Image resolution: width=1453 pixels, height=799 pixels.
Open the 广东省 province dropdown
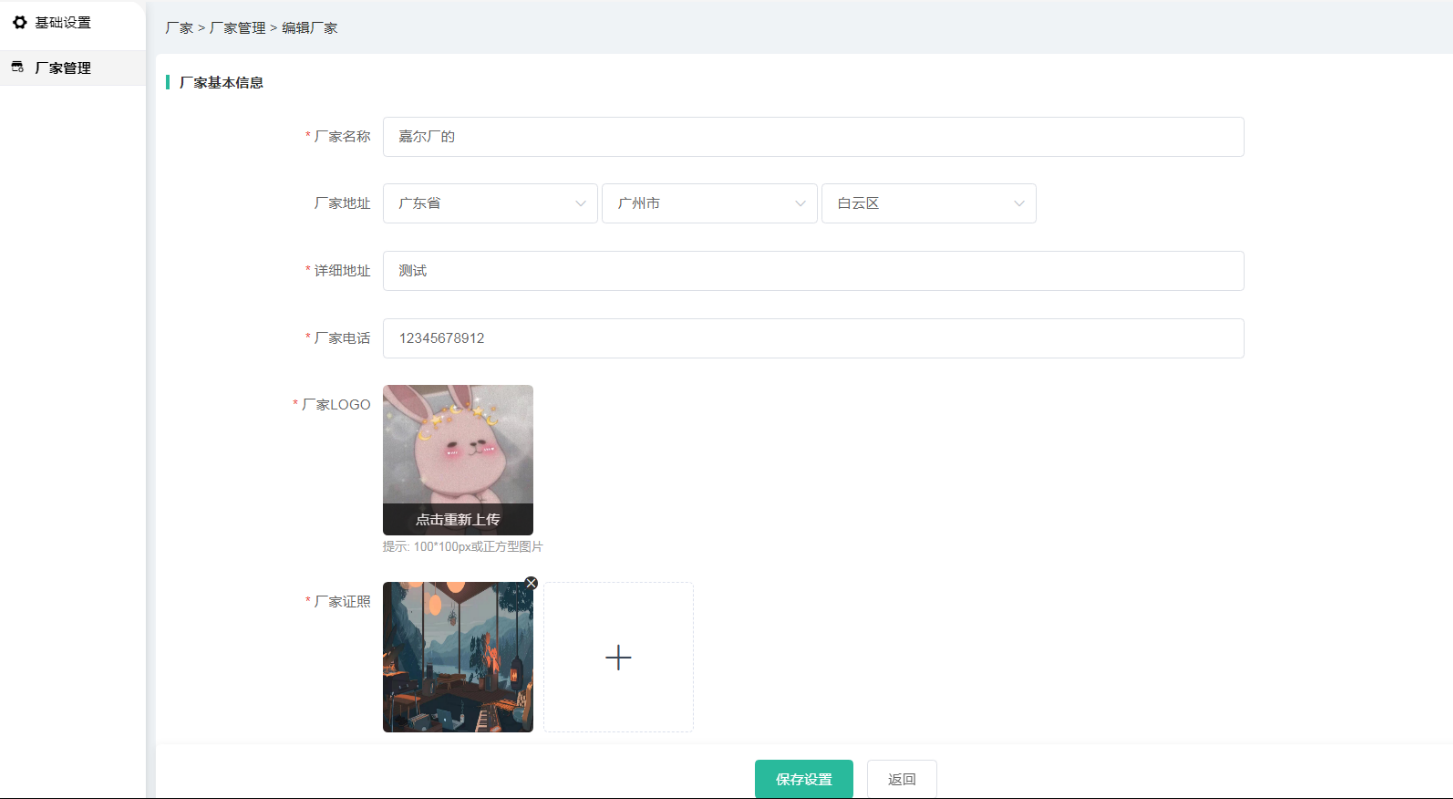(x=490, y=203)
